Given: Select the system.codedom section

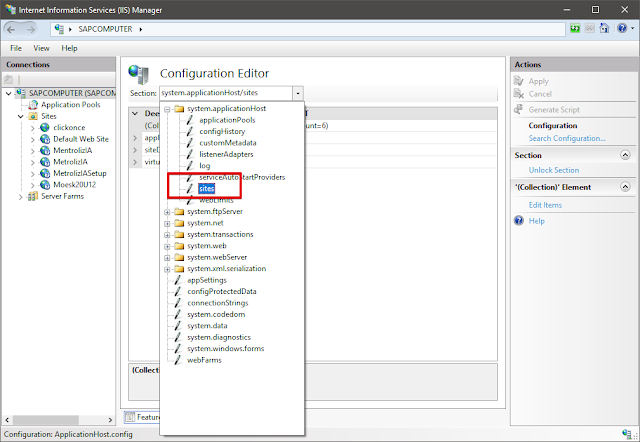Looking at the screenshot, I should [216, 314].
